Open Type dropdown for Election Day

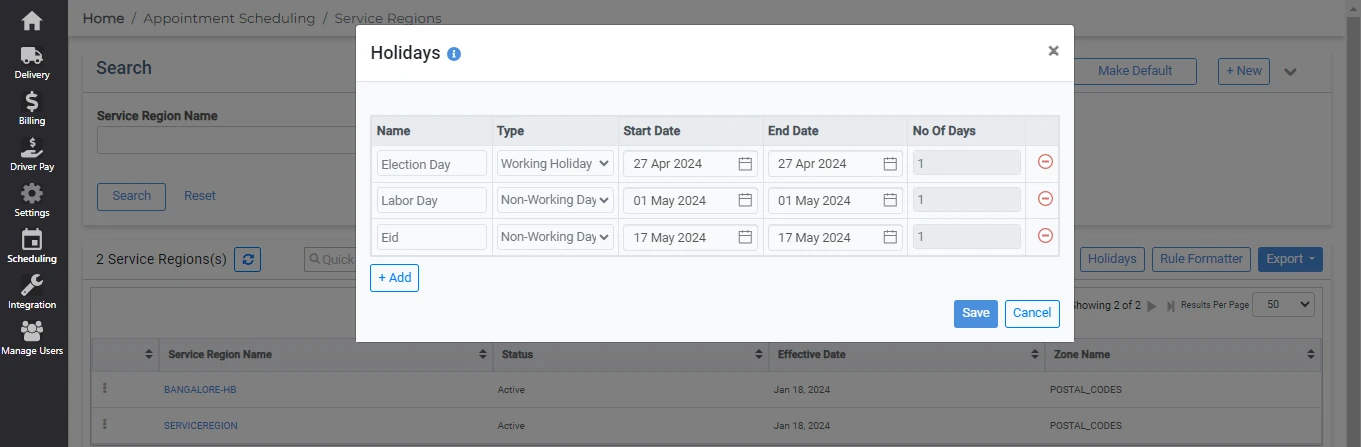click(x=555, y=163)
